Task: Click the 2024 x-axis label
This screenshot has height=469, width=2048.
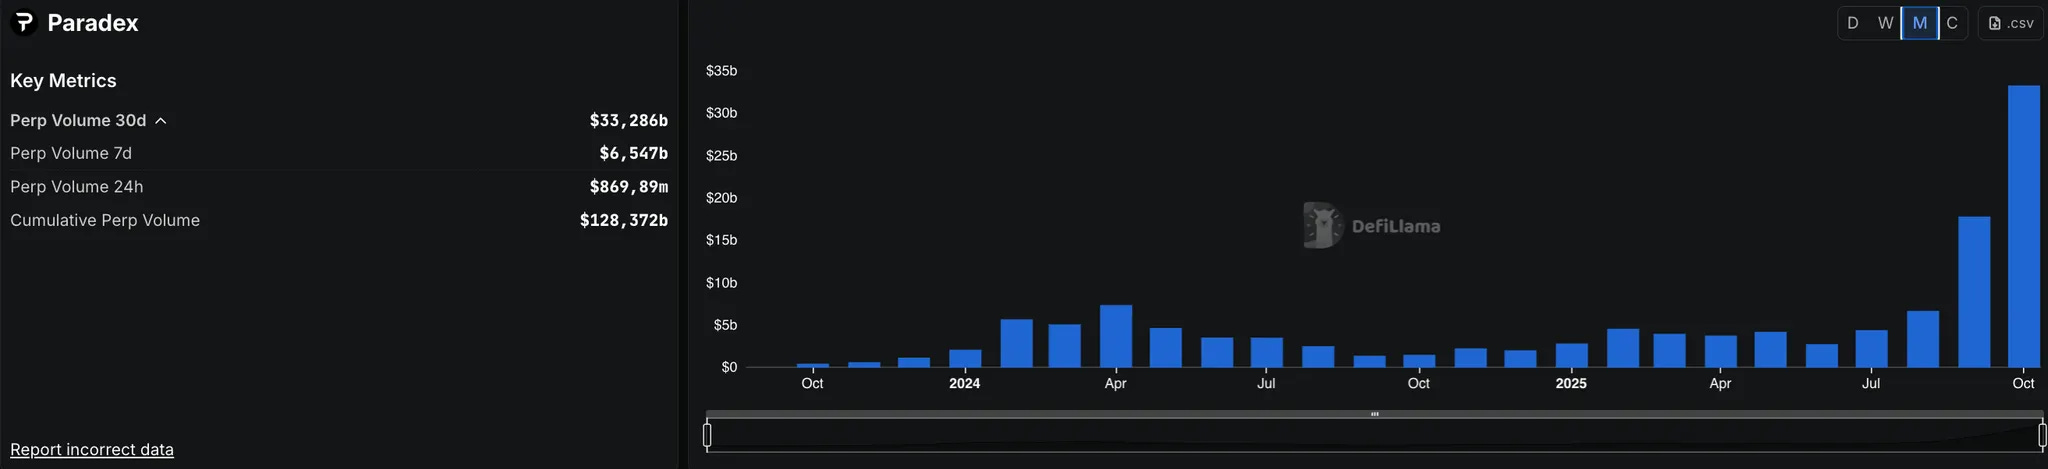Action: pos(964,384)
